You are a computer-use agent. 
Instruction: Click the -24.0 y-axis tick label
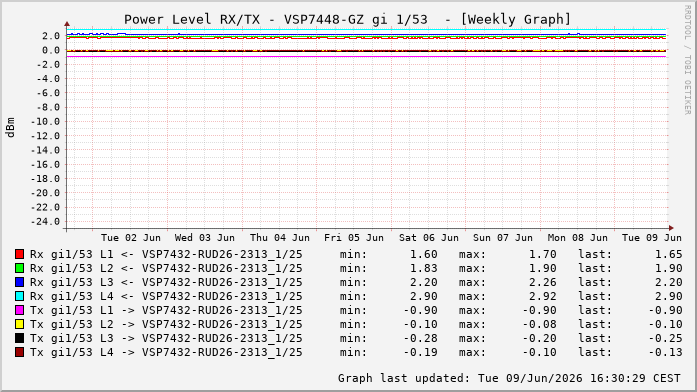point(45,221)
